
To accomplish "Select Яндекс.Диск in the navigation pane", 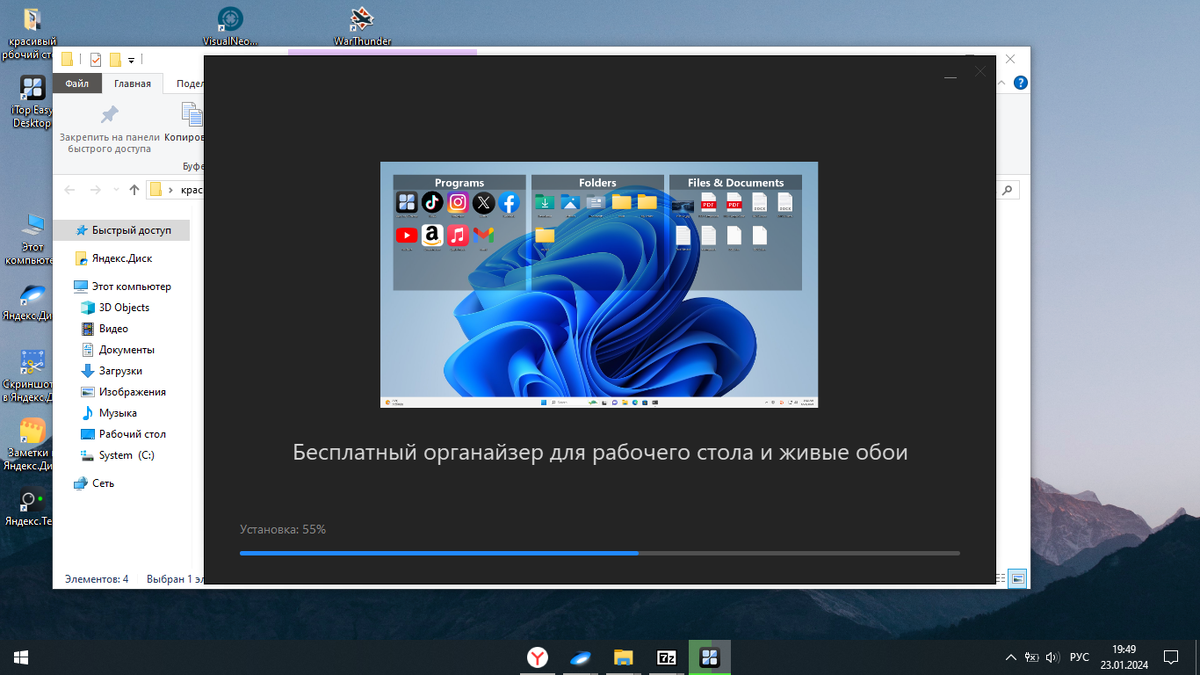I will point(121,258).
